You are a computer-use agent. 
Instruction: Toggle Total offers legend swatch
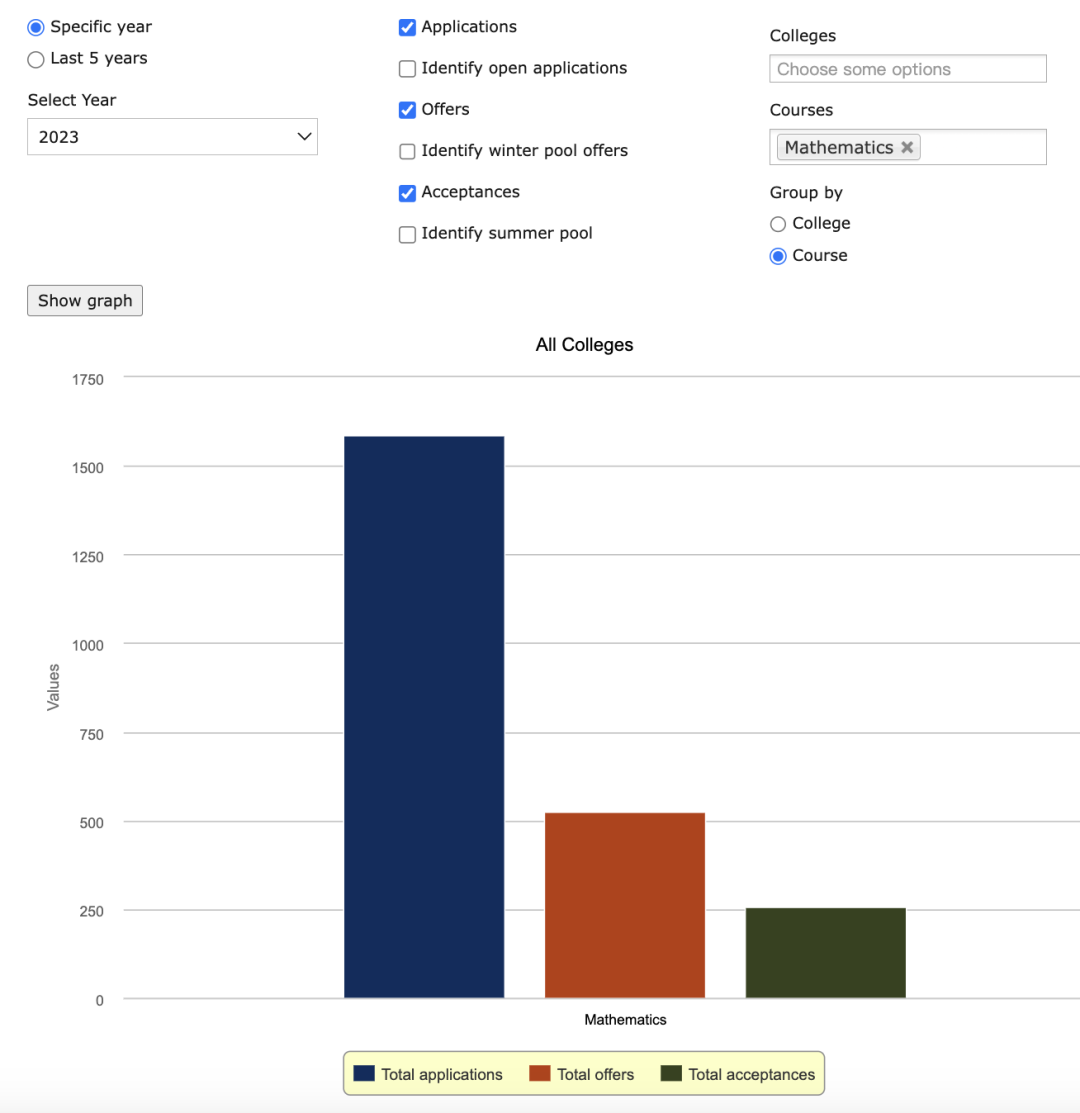click(539, 1073)
